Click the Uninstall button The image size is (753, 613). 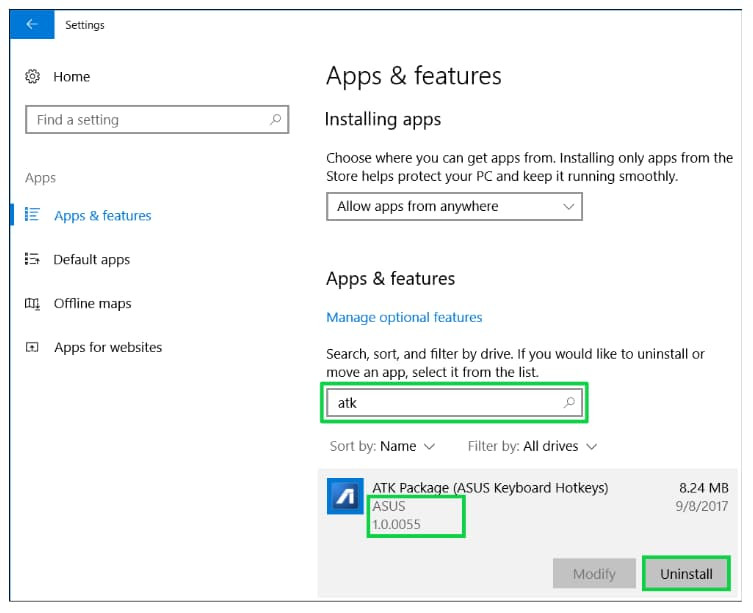(686, 574)
